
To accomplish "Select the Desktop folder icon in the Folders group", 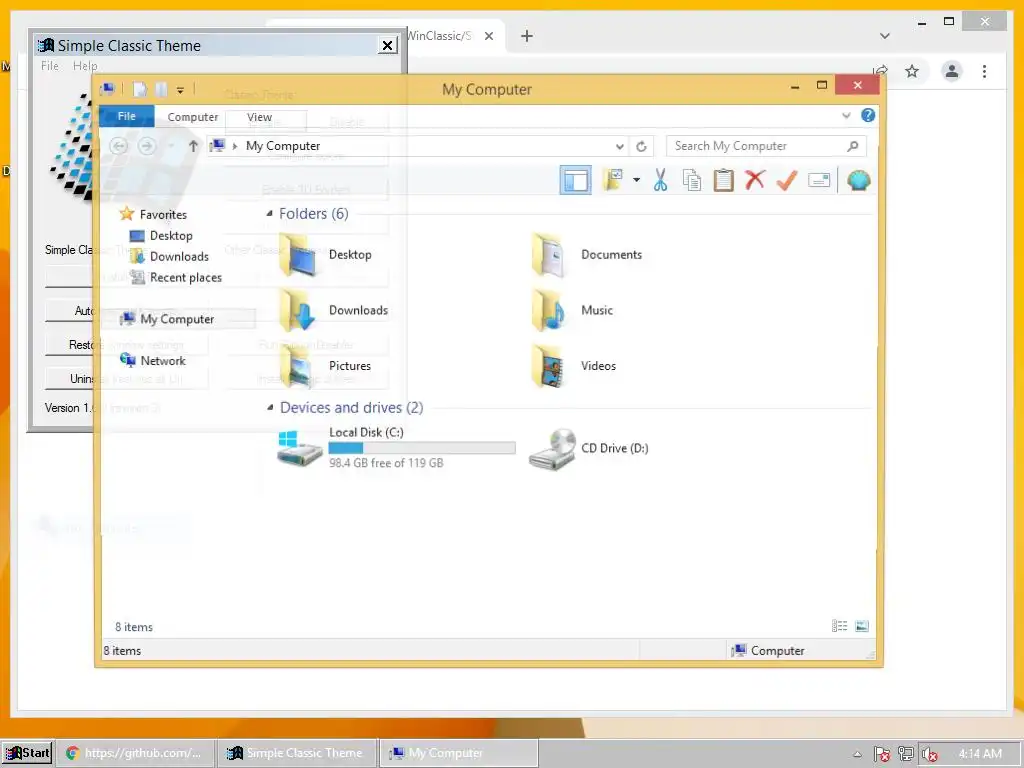I will click(x=298, y=255).
